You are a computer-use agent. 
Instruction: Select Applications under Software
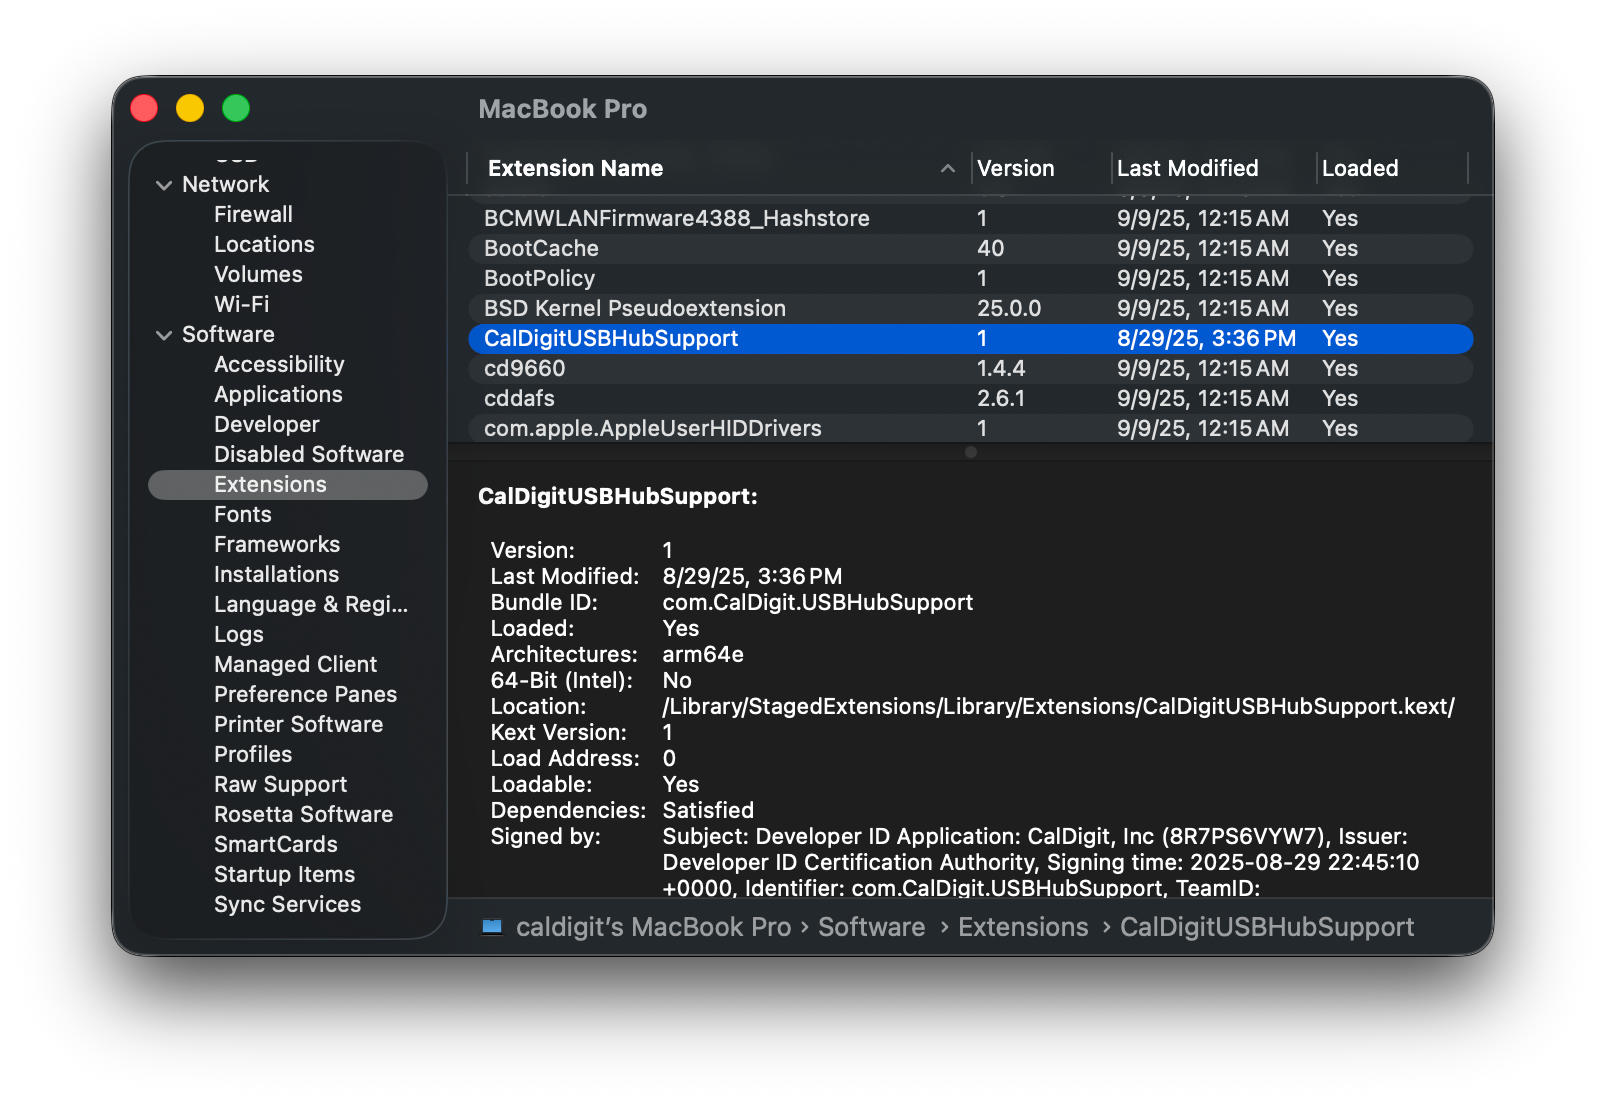pos(278,394)
